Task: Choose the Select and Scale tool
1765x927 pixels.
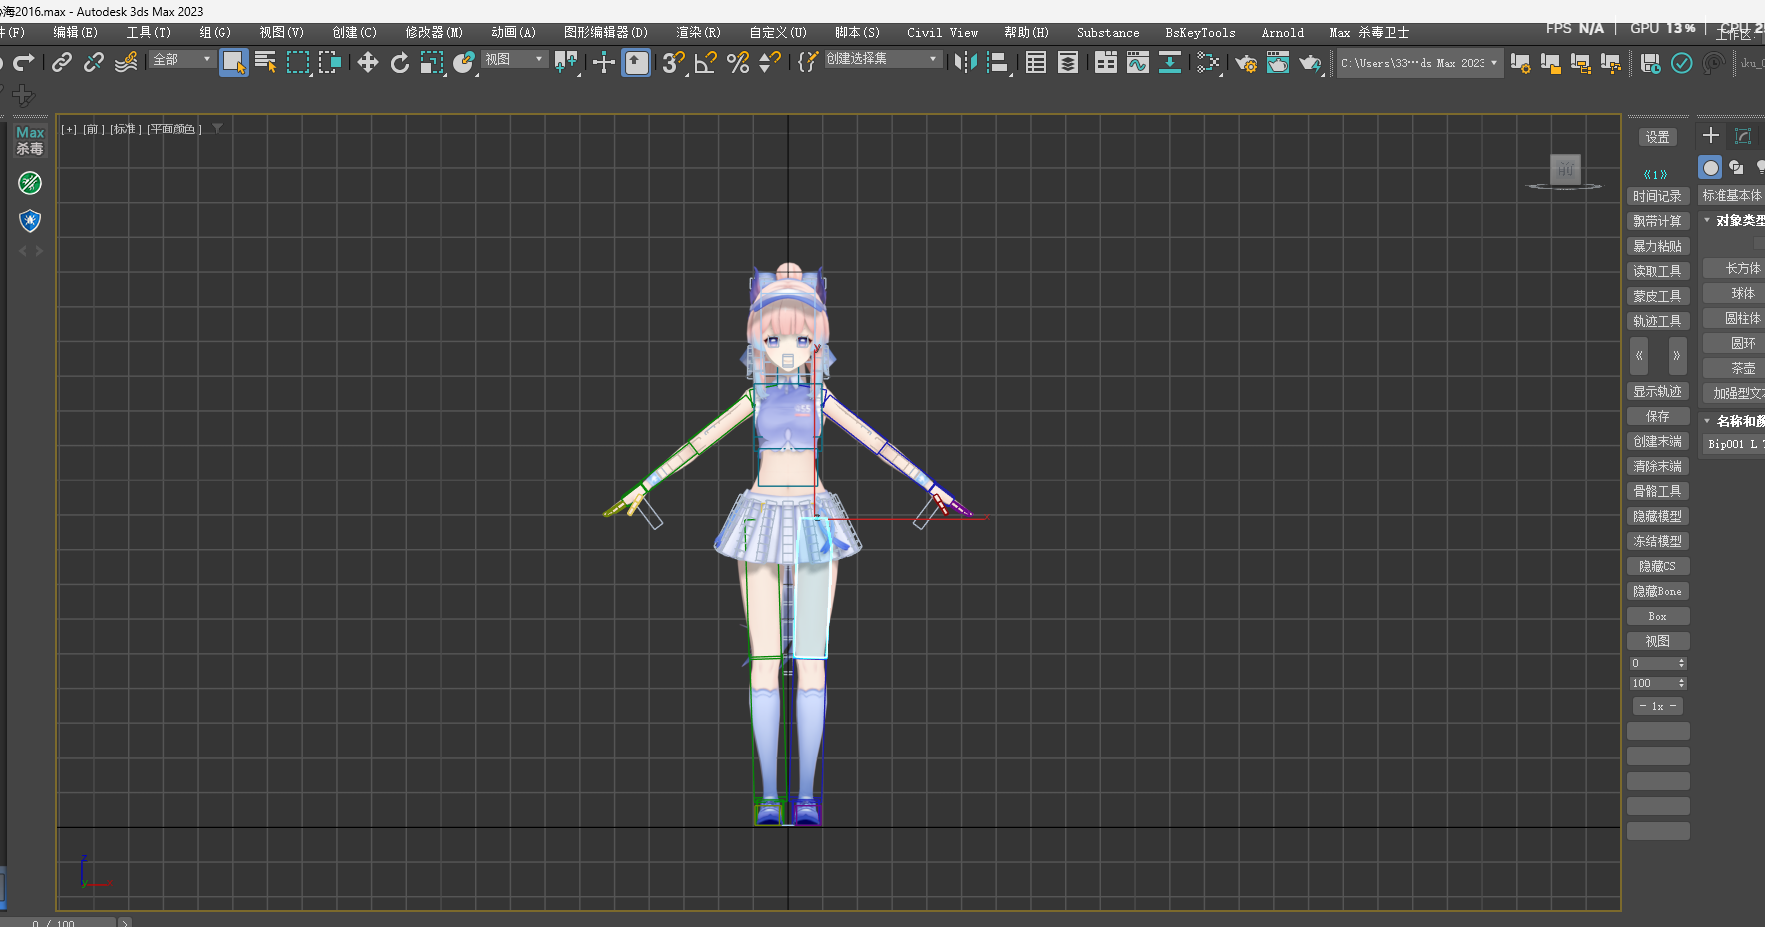Action: pyautogui.click(x=432, y=63)
